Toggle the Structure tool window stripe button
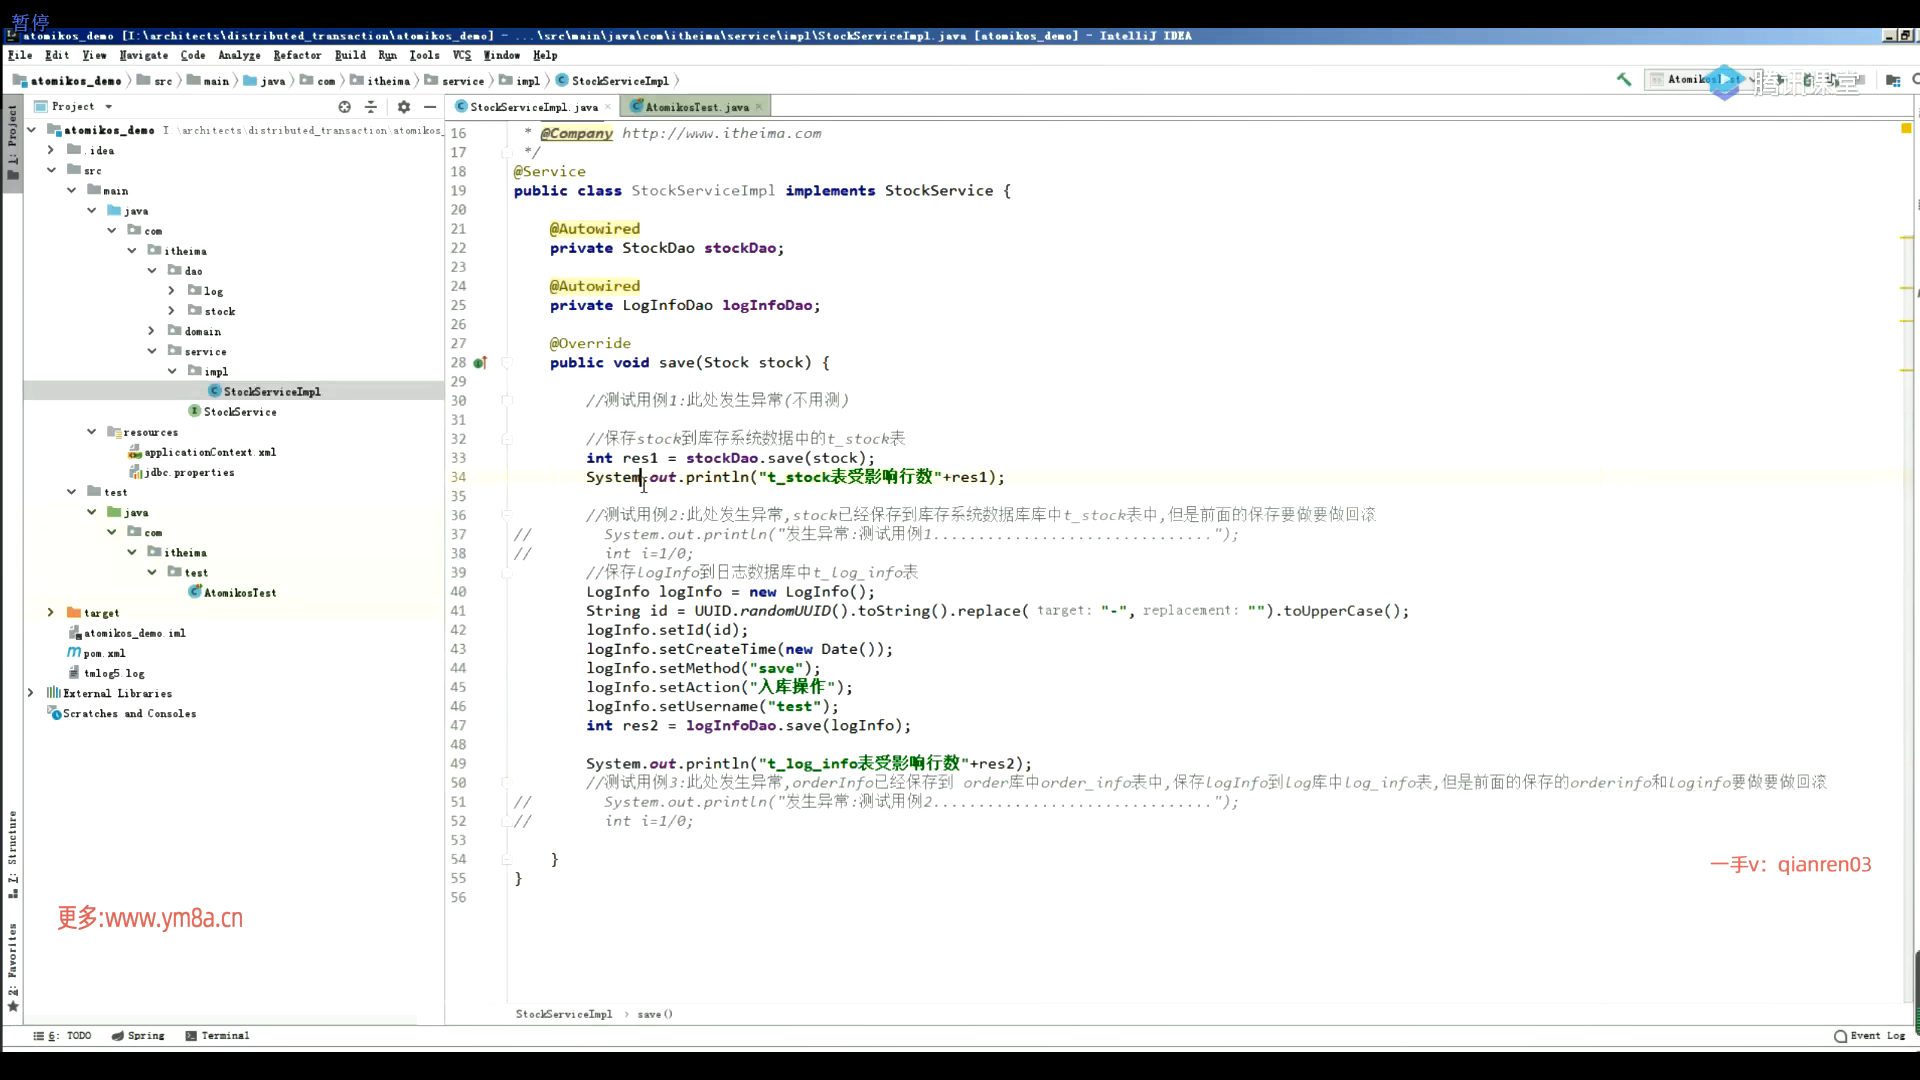1920x1080 pixels. pyautogui.click(x=13, y=852)
